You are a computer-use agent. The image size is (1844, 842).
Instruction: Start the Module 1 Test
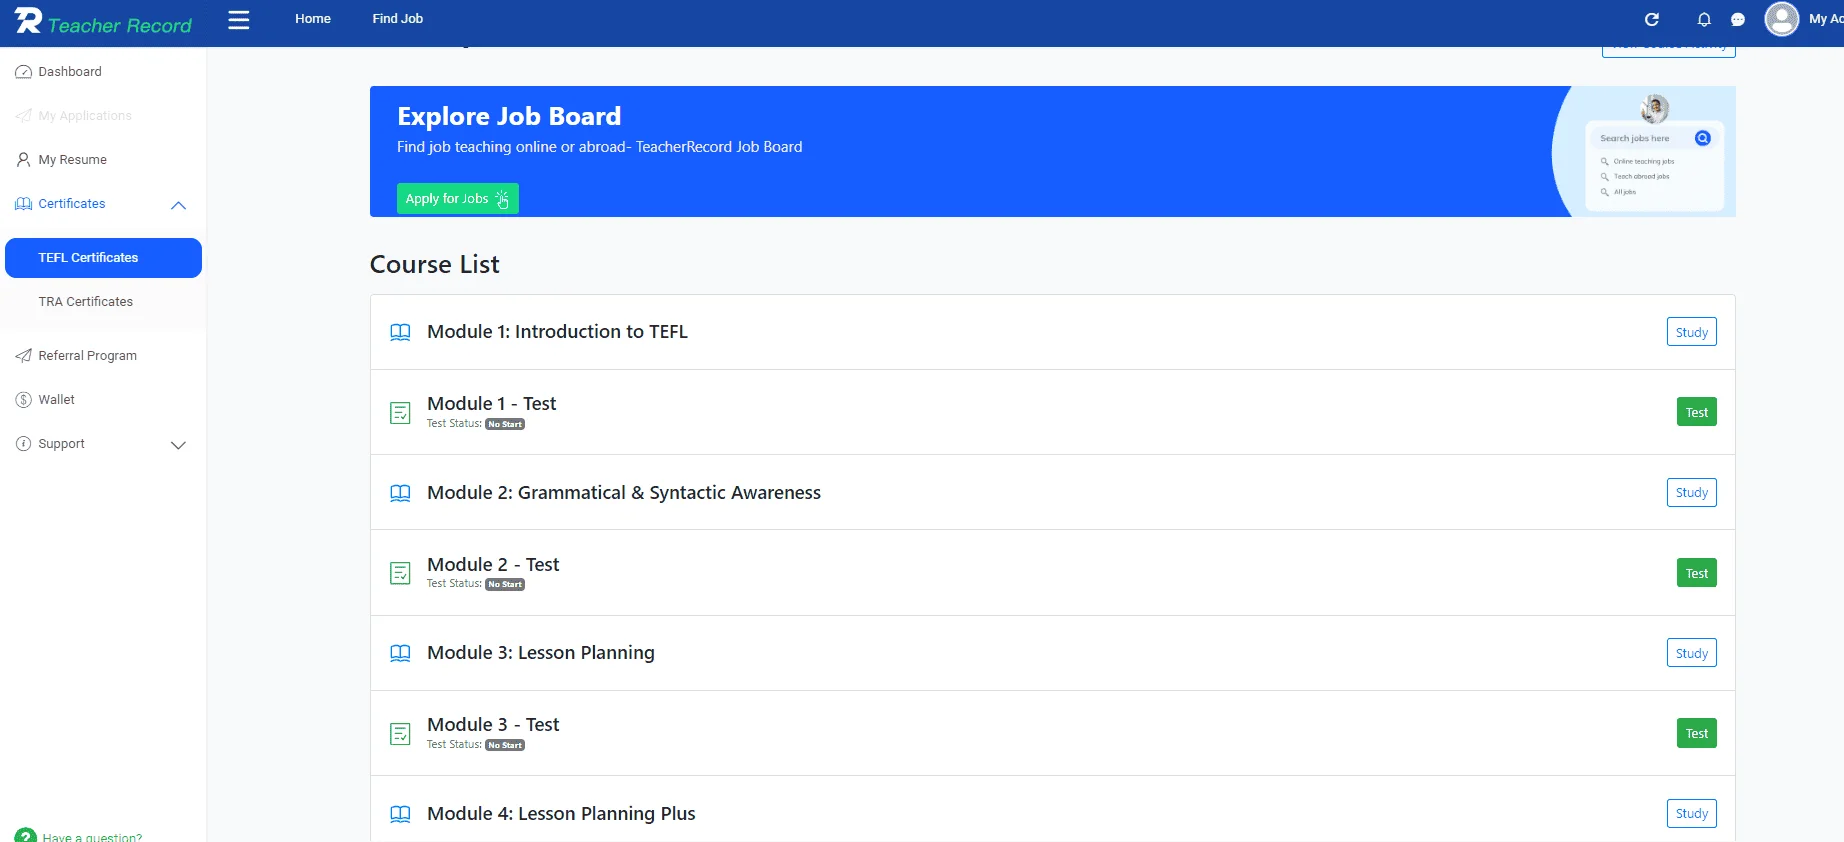pos(1697,412)
